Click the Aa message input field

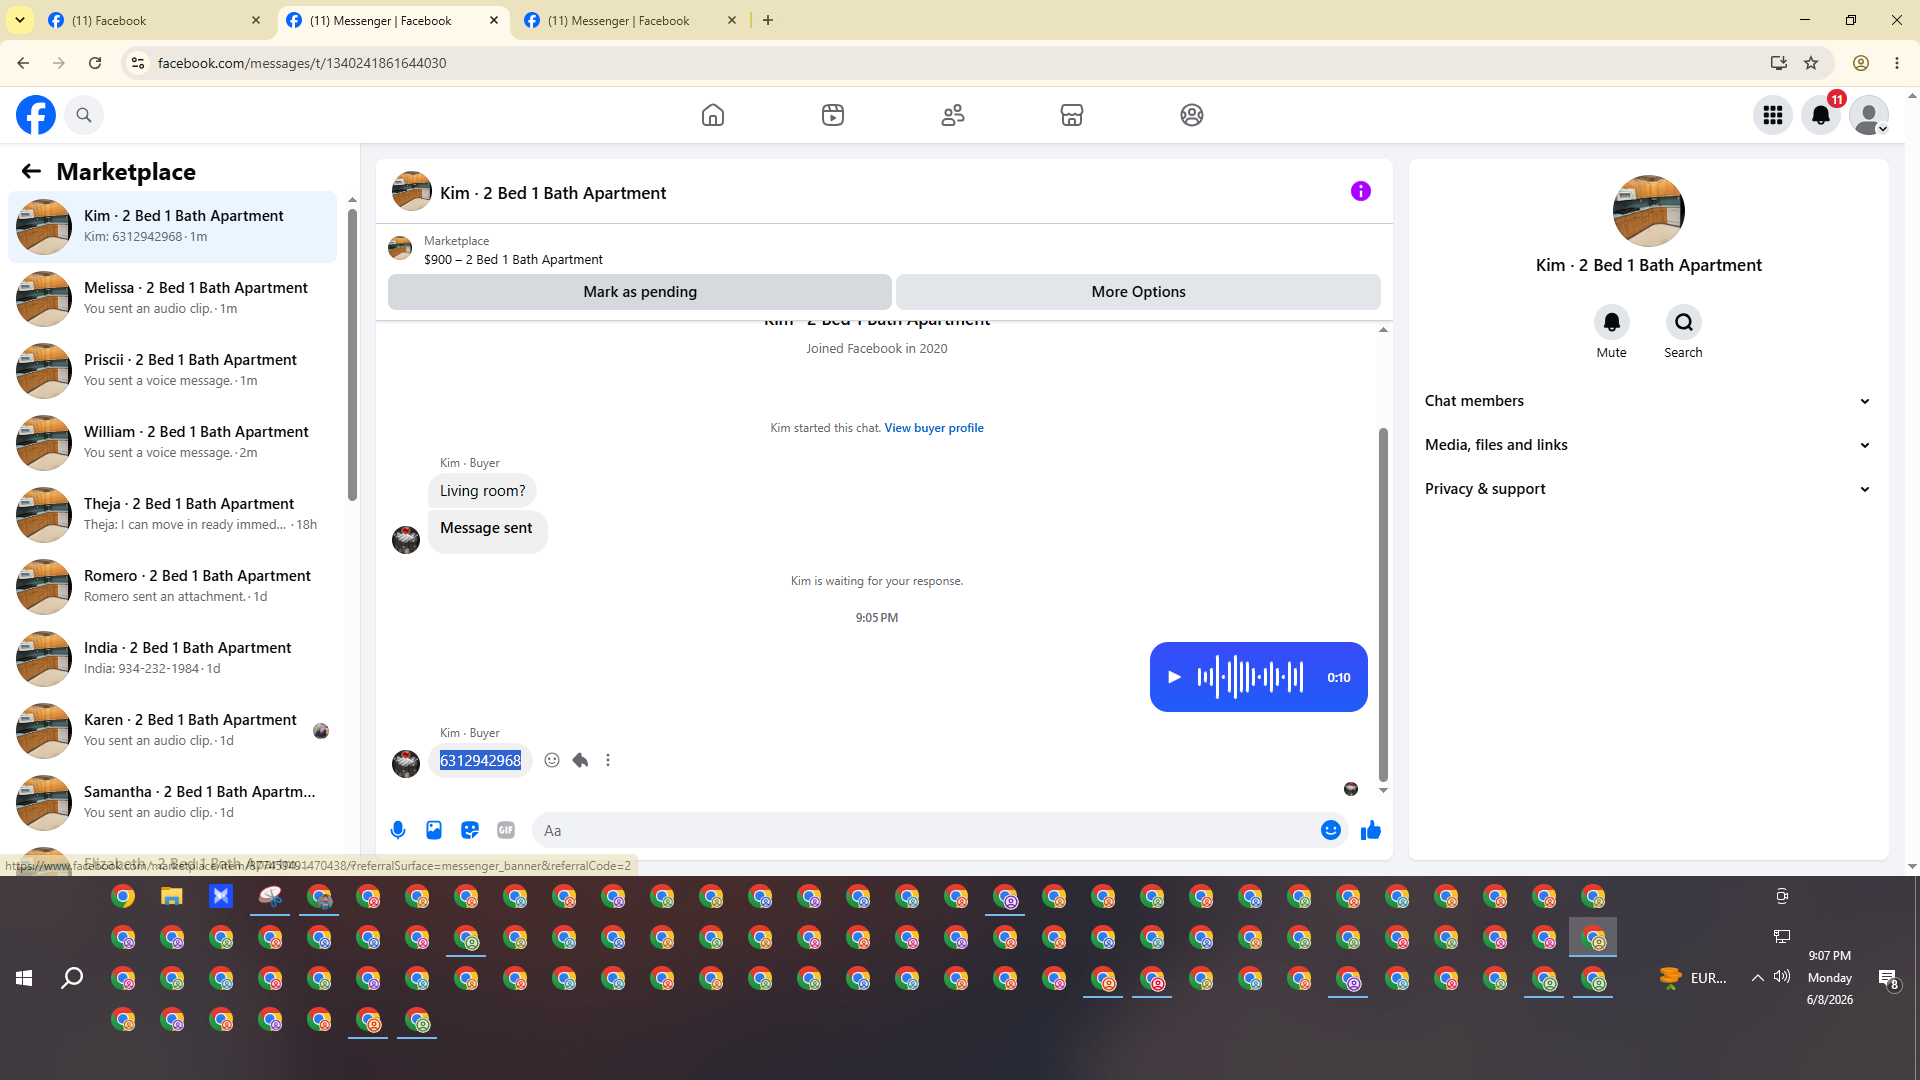[926, 831]
